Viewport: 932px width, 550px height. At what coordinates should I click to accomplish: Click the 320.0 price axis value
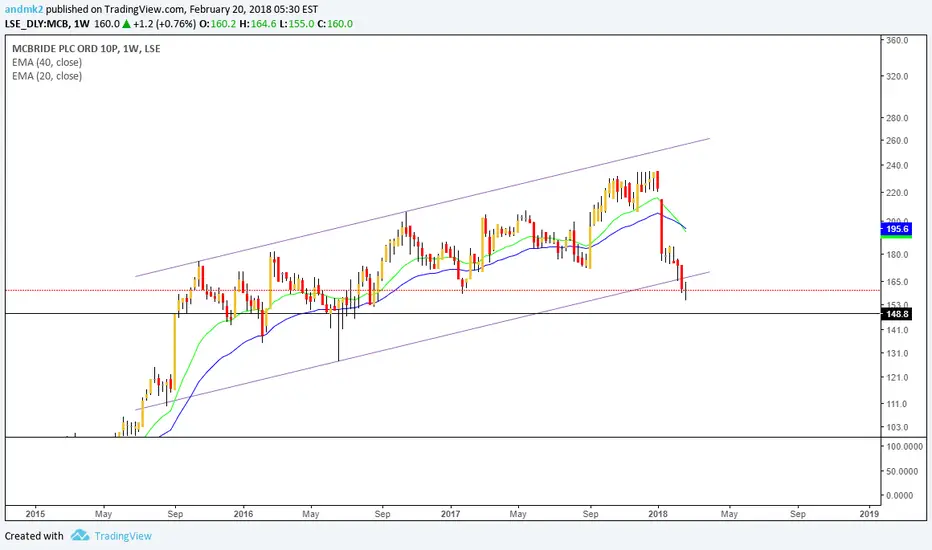(897, 76)
